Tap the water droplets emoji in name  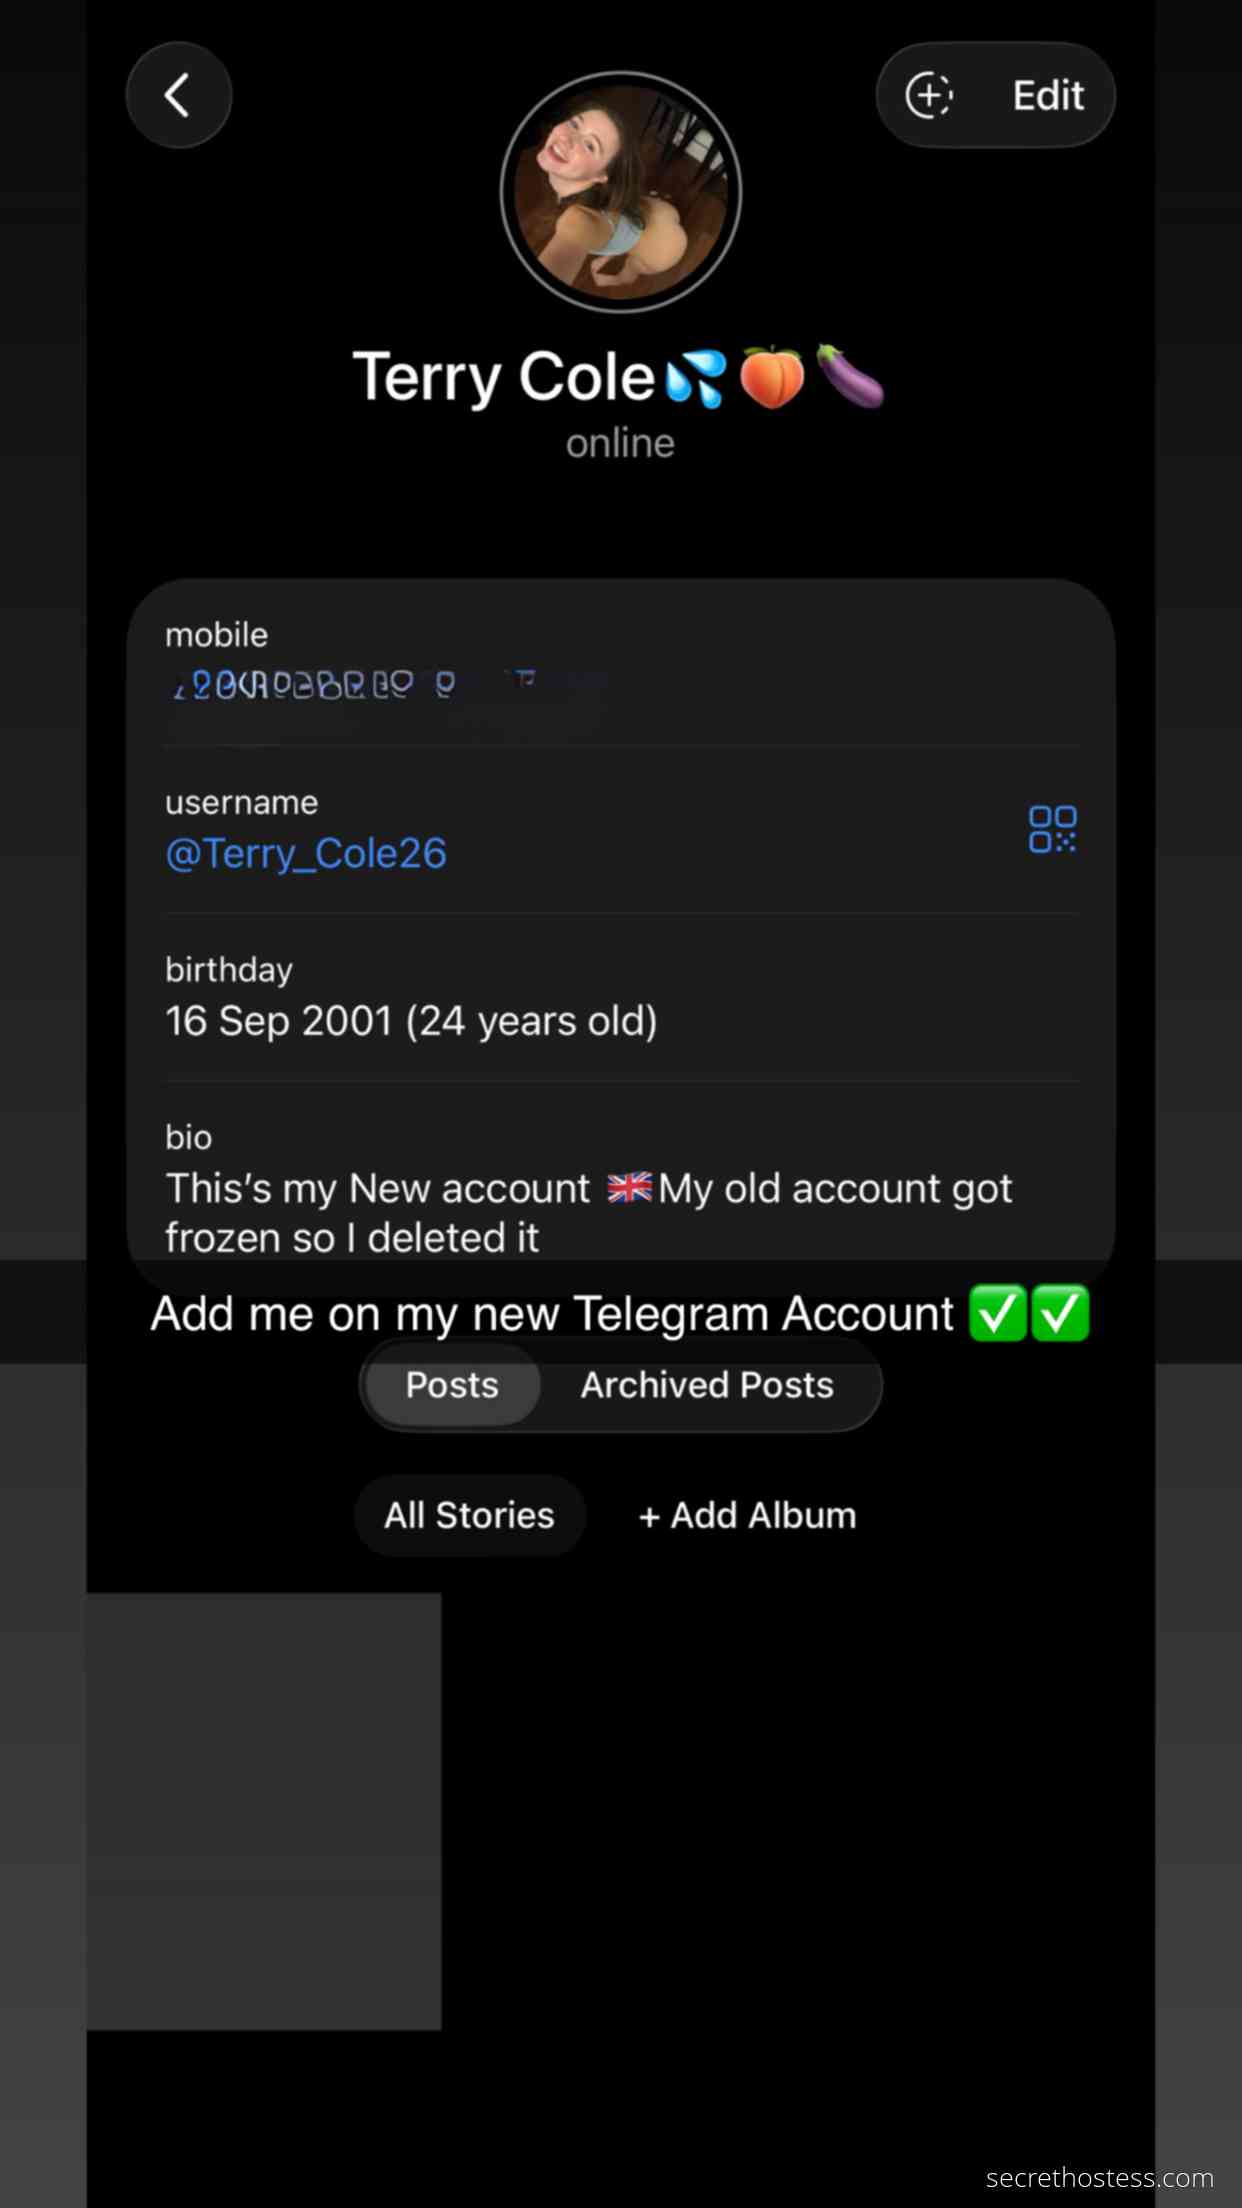coord(696,378)
